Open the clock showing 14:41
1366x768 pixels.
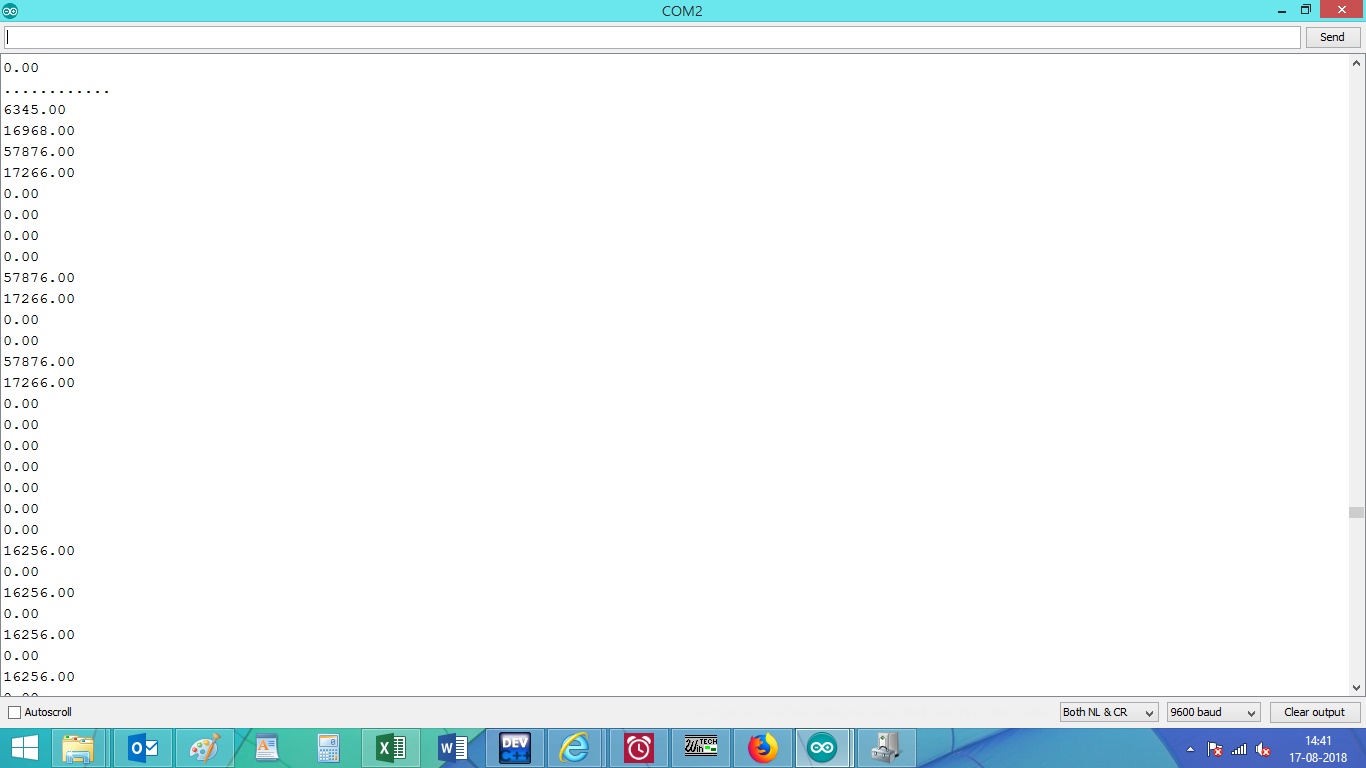click(1319, 749)
